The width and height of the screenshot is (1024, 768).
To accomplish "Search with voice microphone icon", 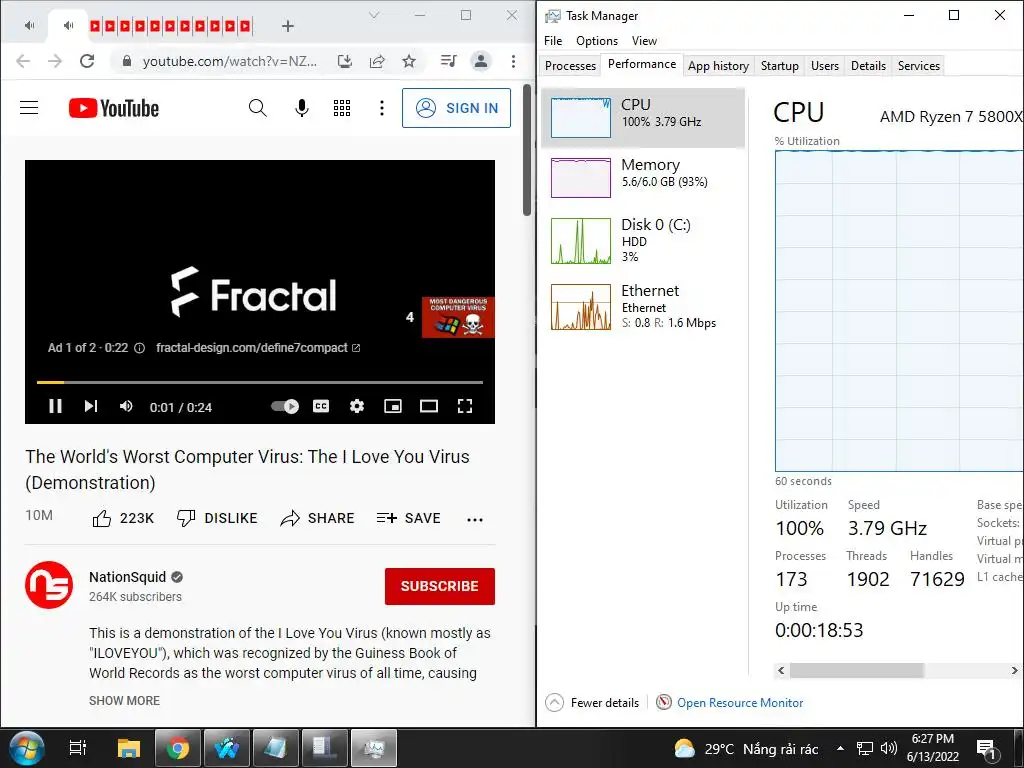I will click(302, 108).
